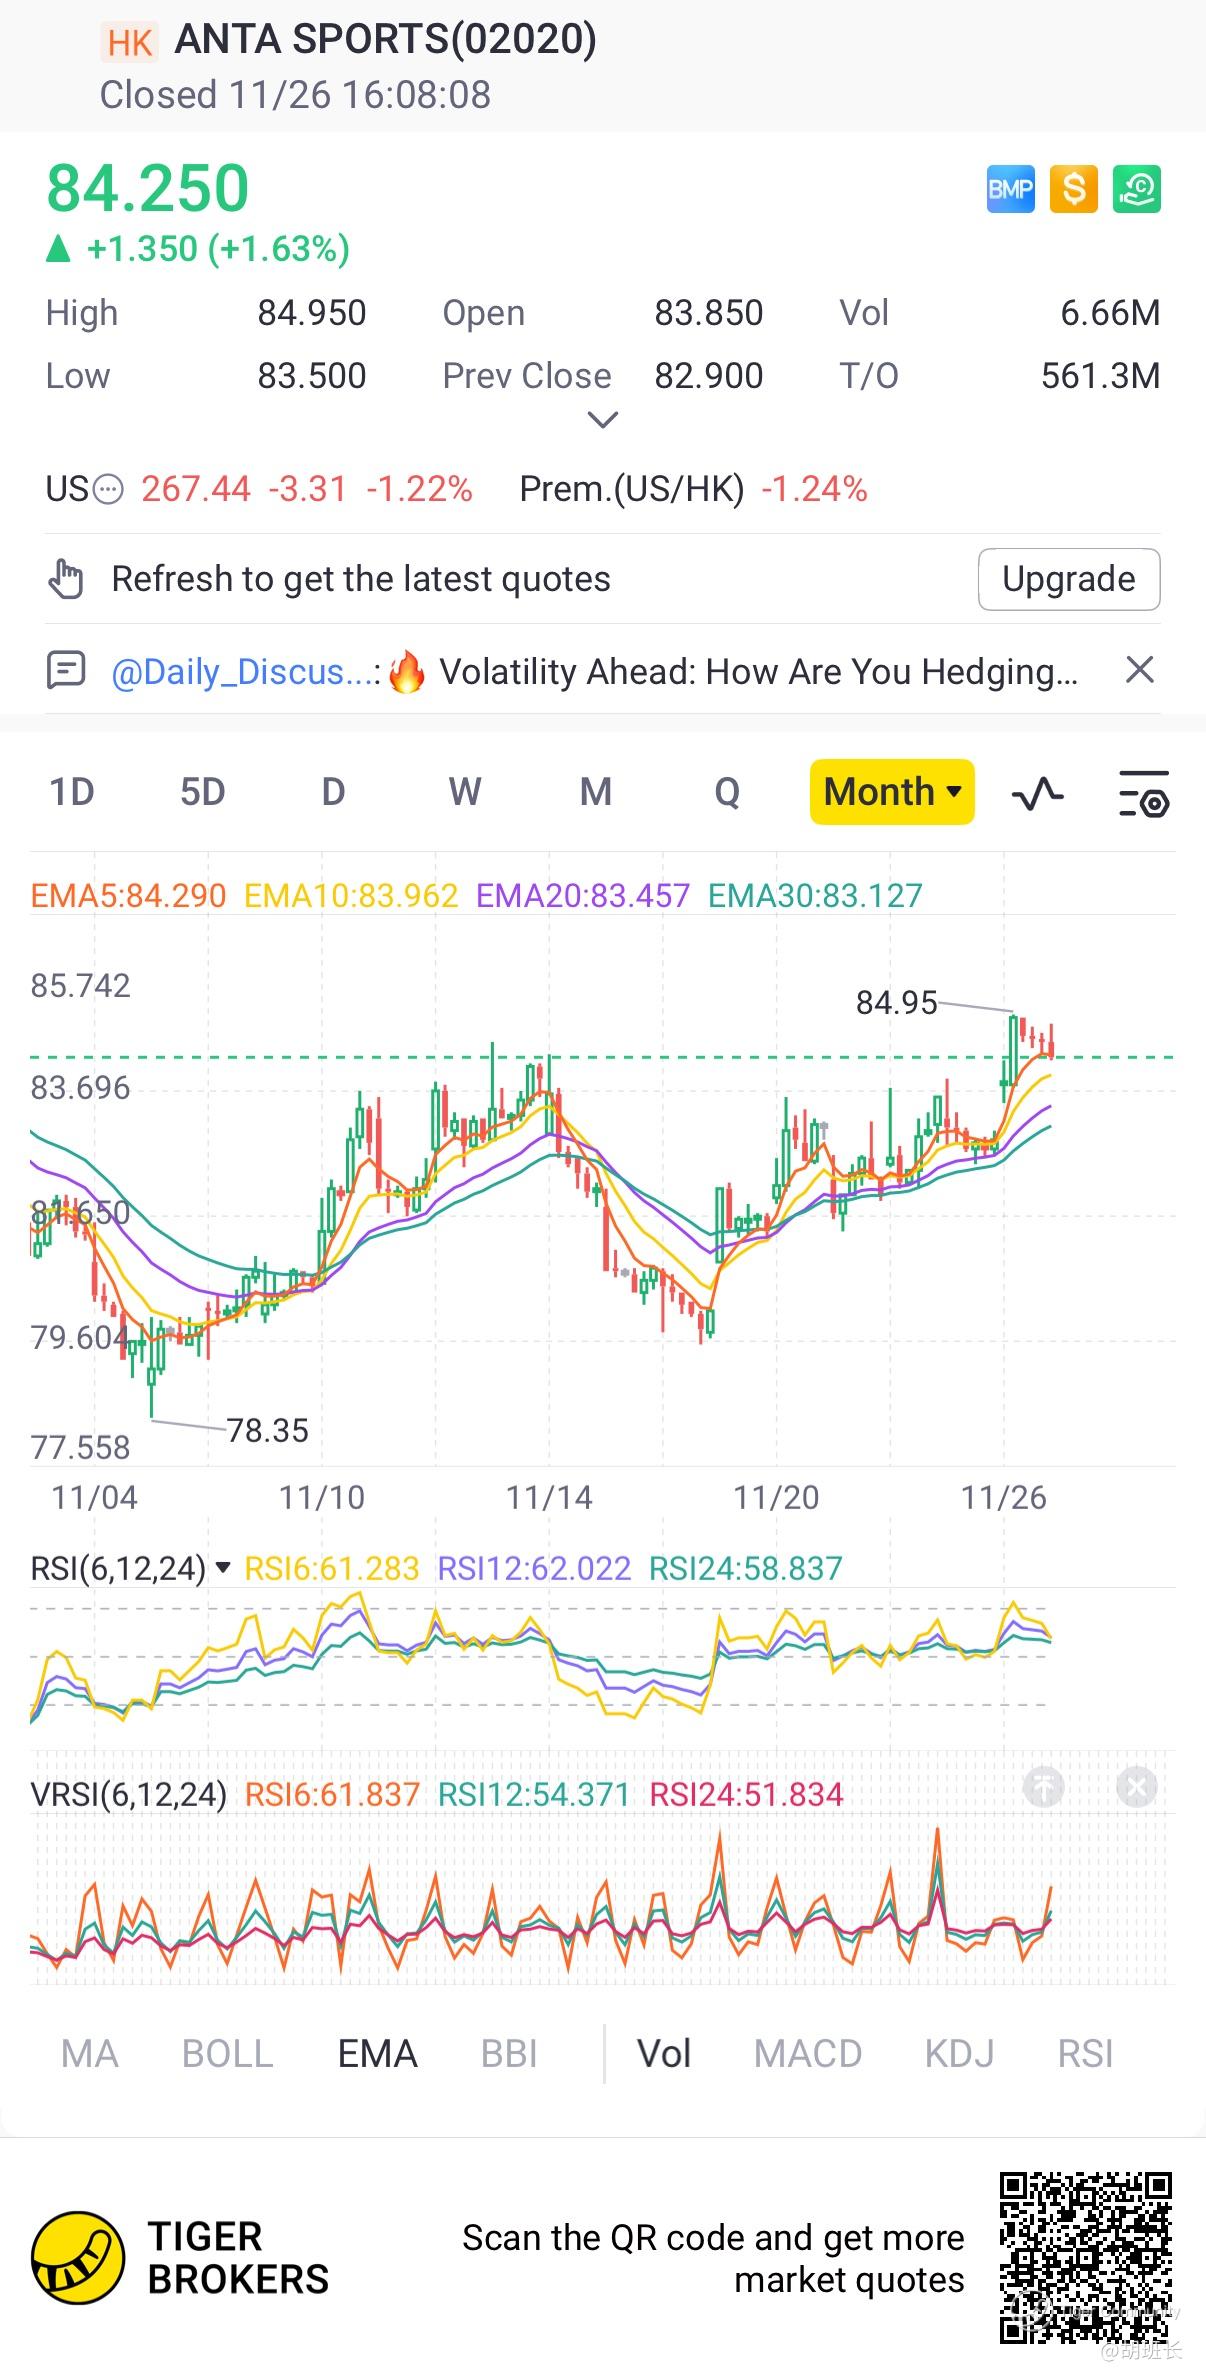This screenshot has height=2378, width=1206.
Task: Enable the MA overlay indicator
Action: pyautogui.click(x=90, y=2054)
